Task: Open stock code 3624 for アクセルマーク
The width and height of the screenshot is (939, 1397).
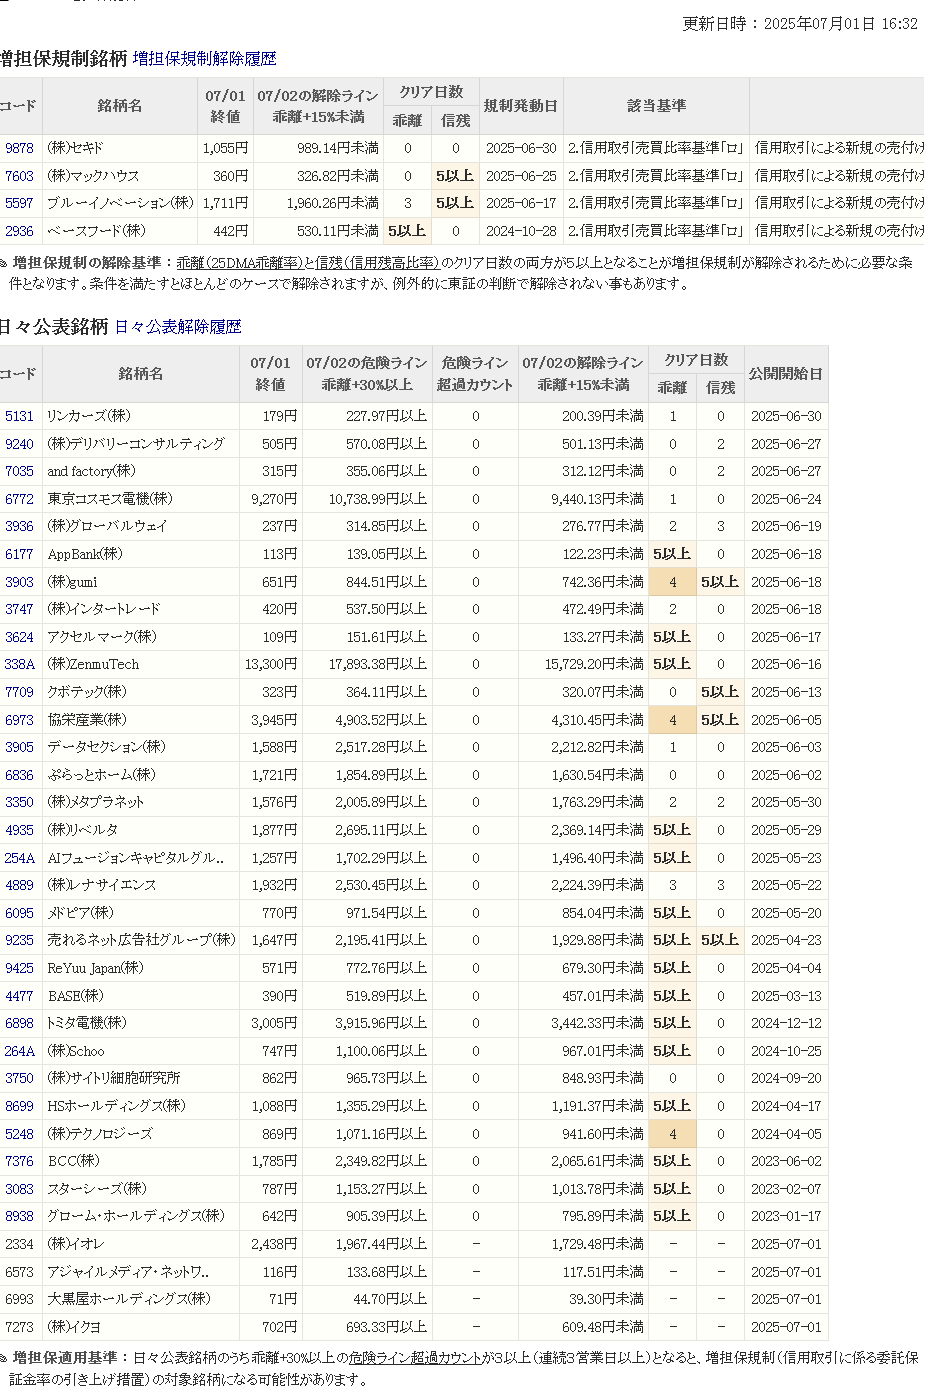Action: click(19, 637)
